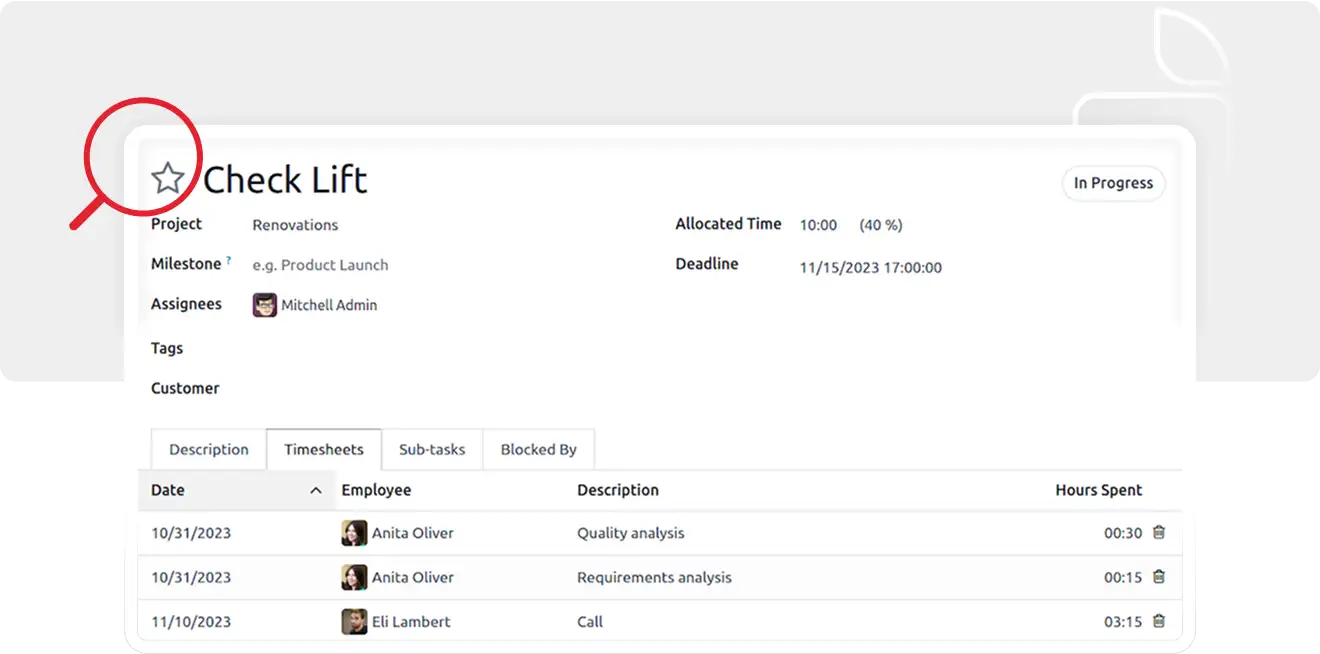Click Anita Oliver's avatar in Quality analysis row
This screenshot has height=654, width=1320.
pos(354,533)
